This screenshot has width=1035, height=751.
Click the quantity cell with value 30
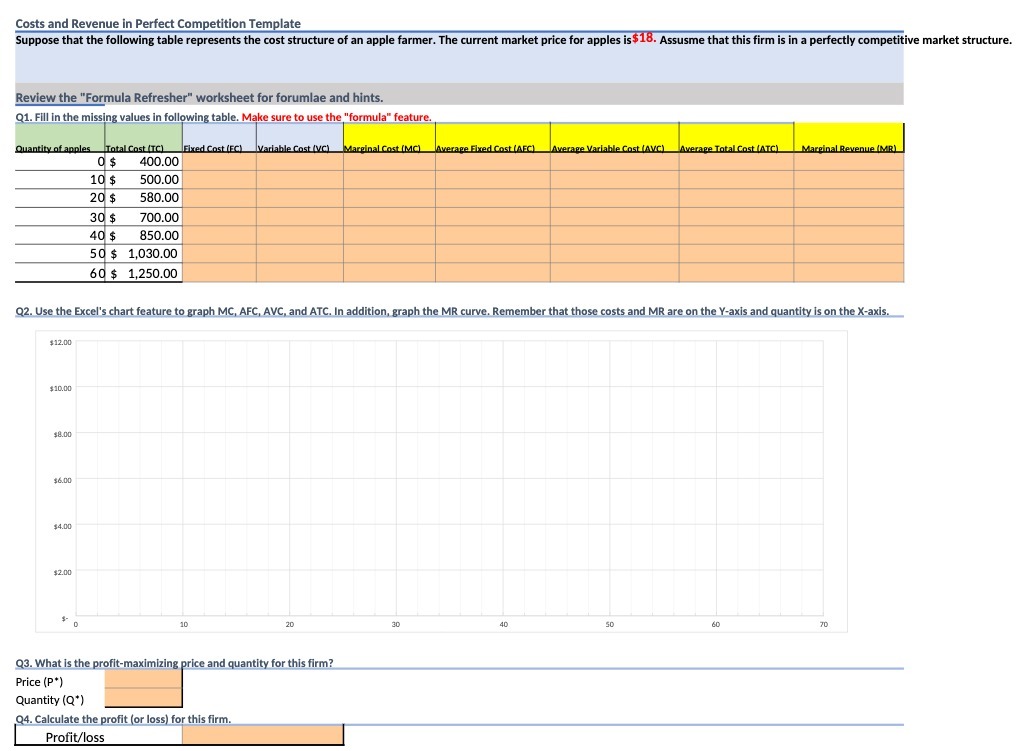[x=60, y=217]
